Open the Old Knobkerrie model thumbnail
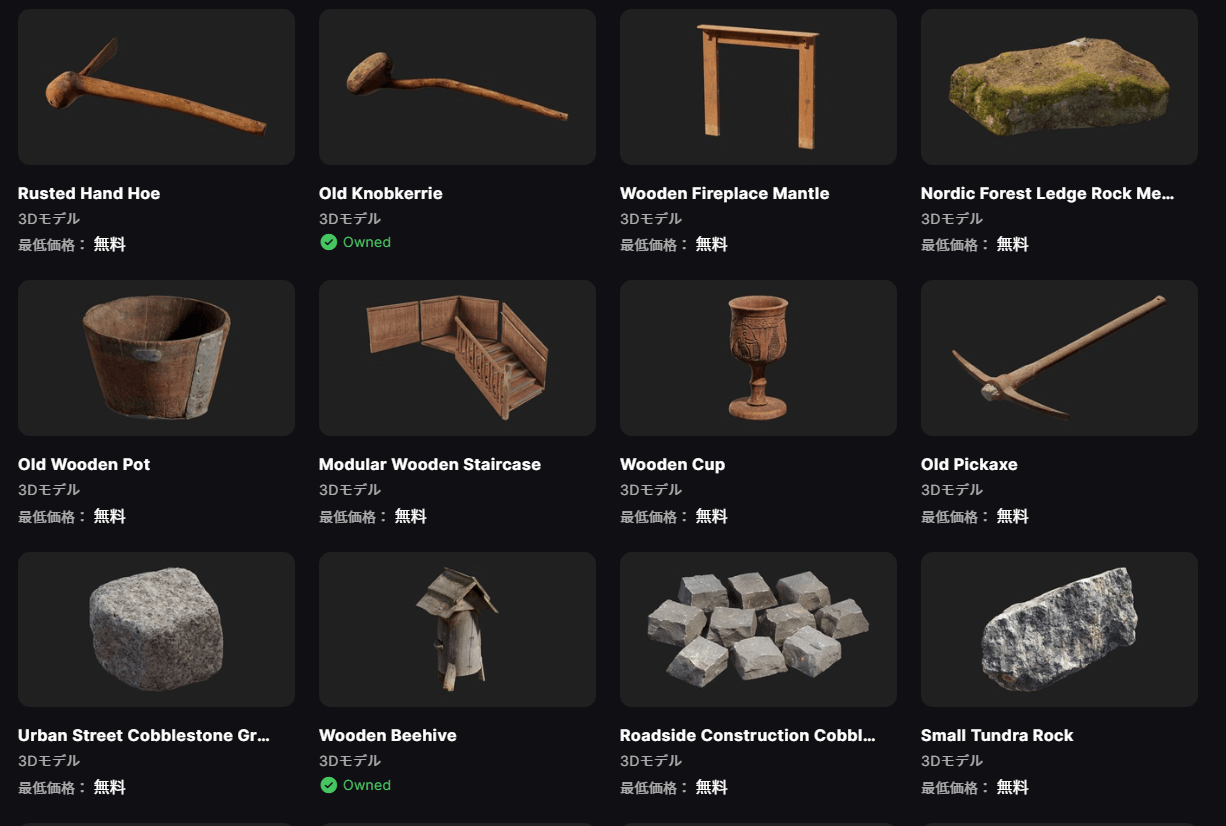 457,87
